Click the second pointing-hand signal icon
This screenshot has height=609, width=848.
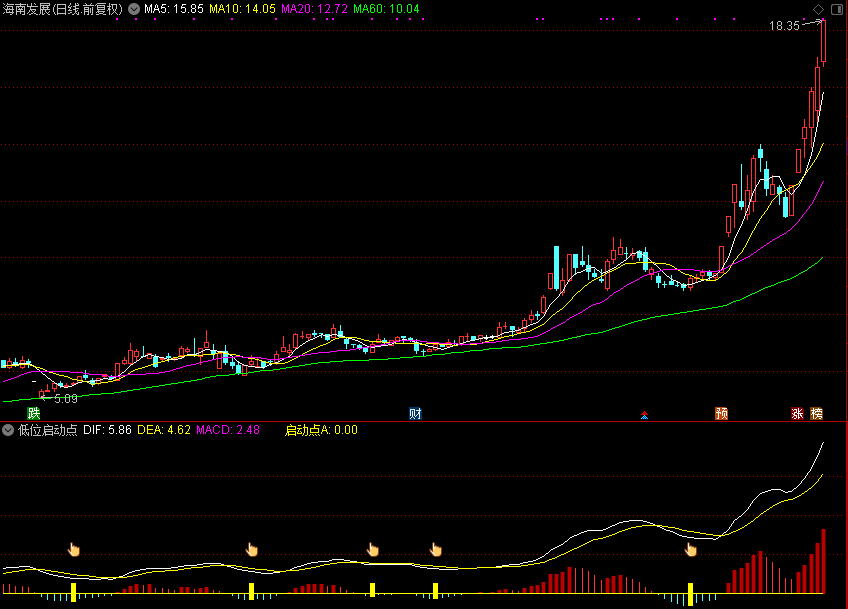click(x=251, y=550)
